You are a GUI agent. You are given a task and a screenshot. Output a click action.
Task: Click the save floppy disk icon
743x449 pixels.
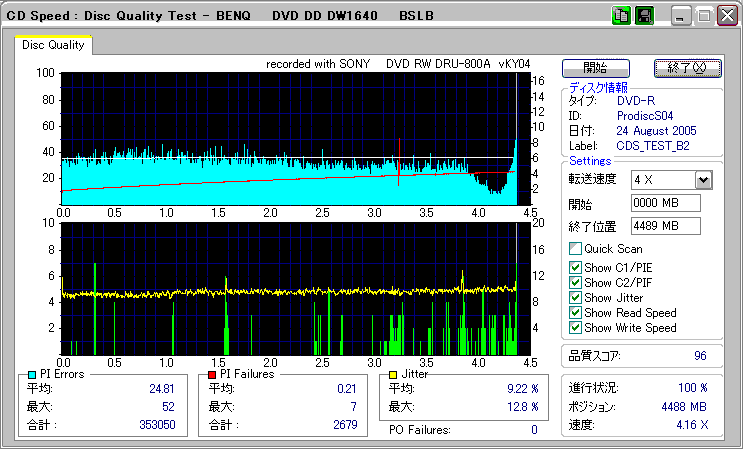click(x=645, y=16)
